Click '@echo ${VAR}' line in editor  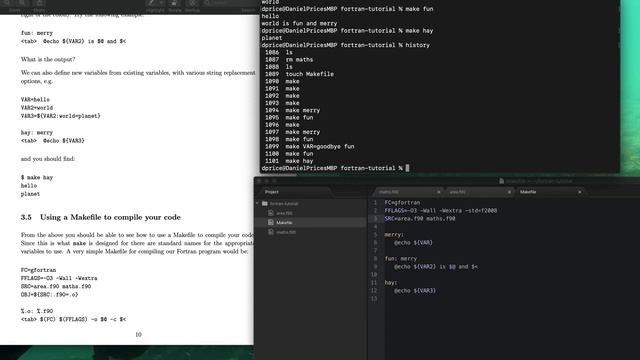coord(413,242)
